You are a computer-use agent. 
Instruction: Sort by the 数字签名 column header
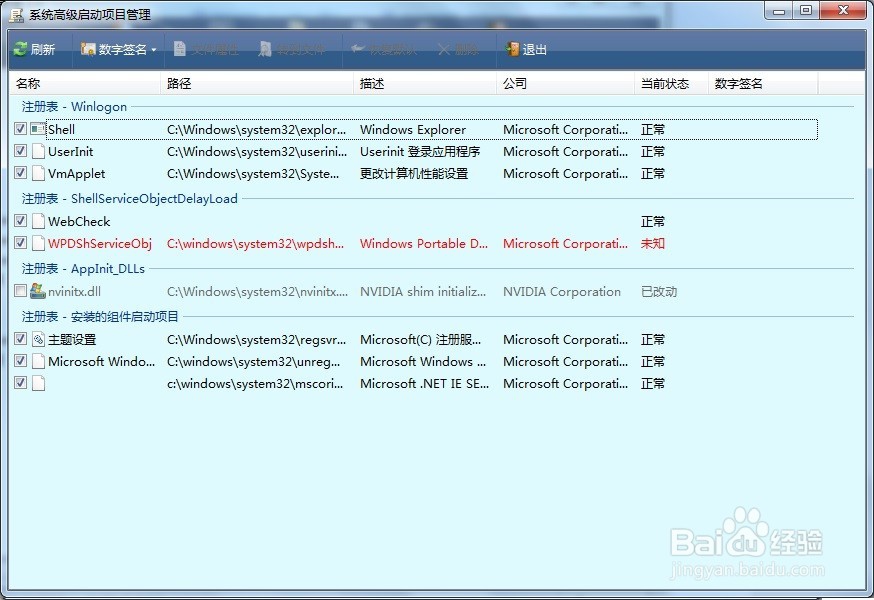click(x=763, y=84)
